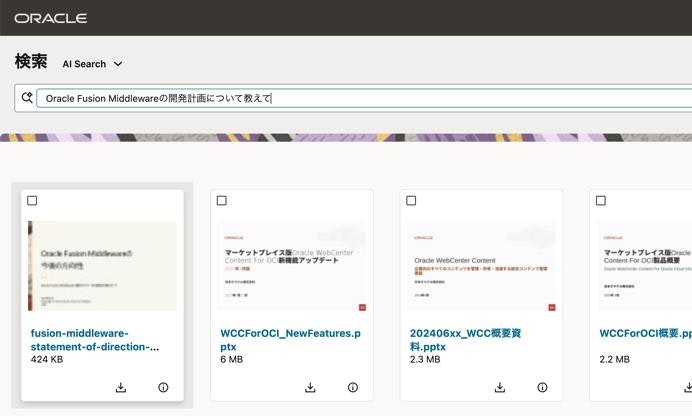The image size is (692, 416).
Task: Click the 2.3 MB file size text
Action: 425,360
